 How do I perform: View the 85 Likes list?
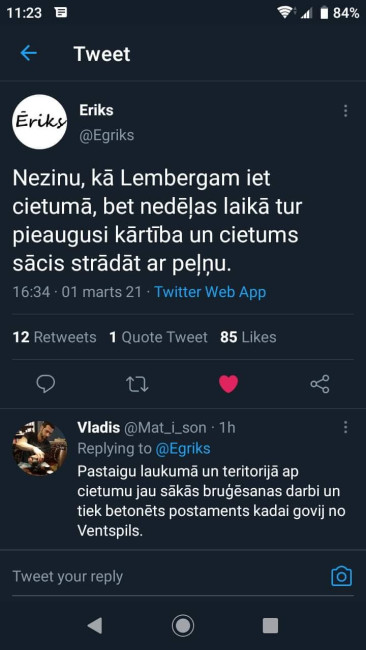point(248,337)
